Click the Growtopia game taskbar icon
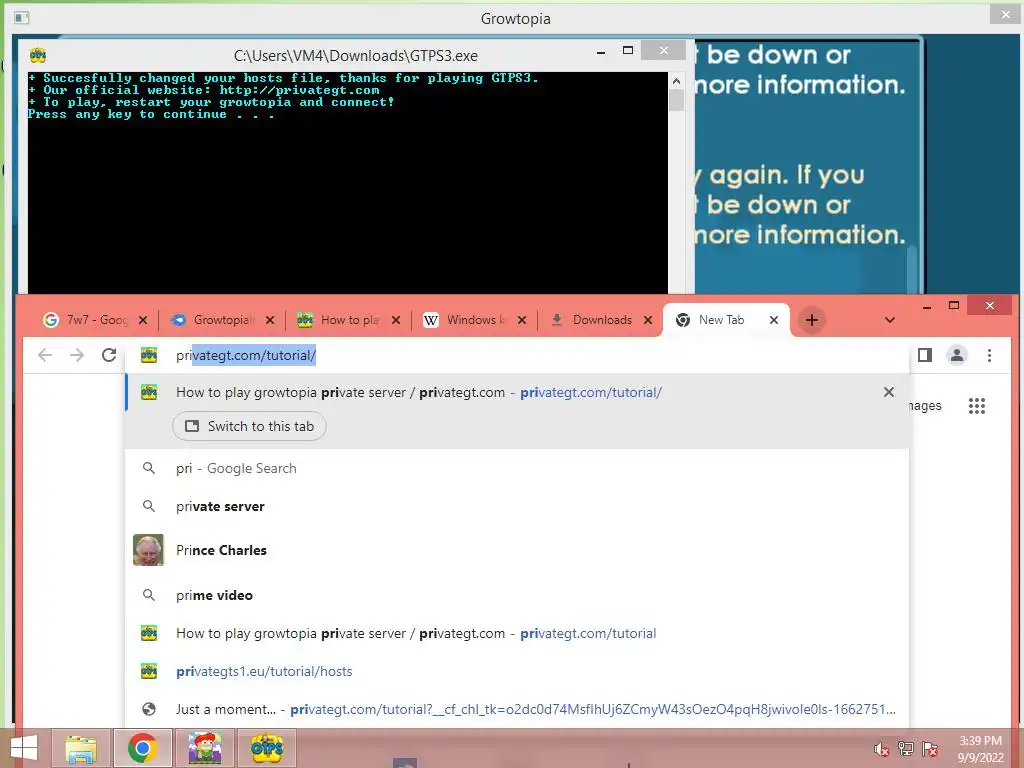The width and height of the screenshot is (1024, 768). [x=204, y=748]
